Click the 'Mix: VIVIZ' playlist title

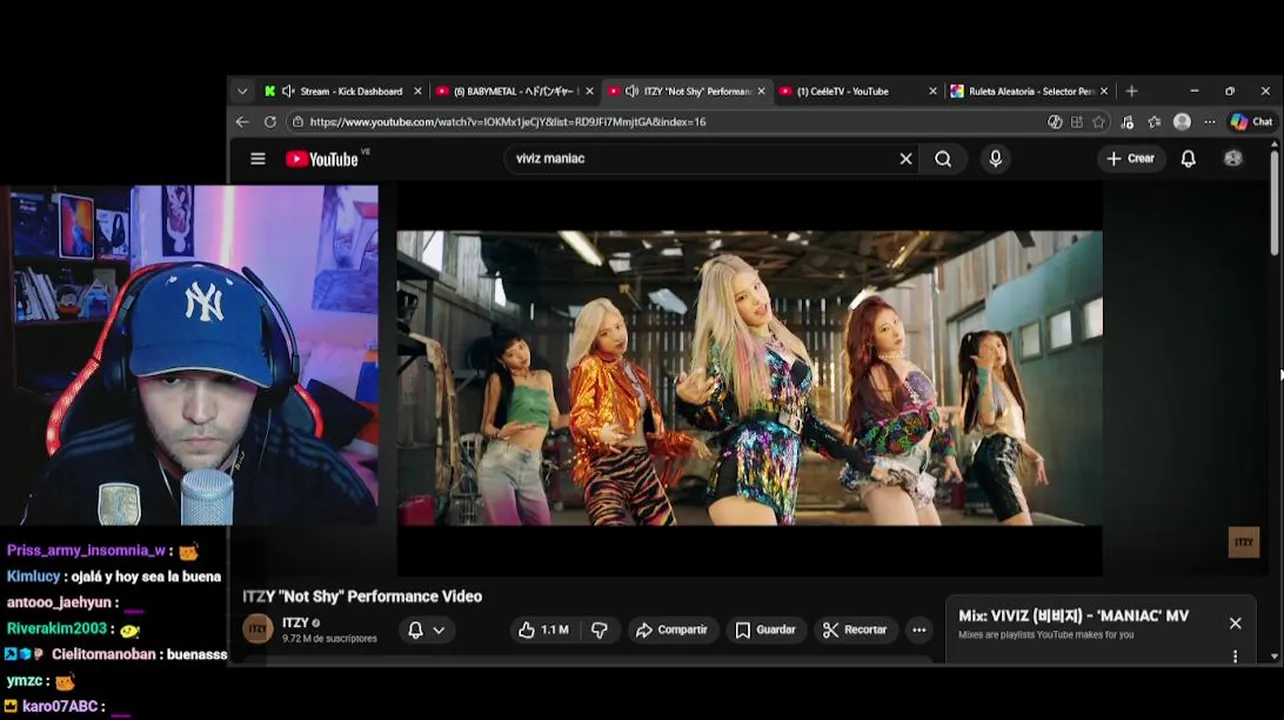click(x=1074, y=616)
